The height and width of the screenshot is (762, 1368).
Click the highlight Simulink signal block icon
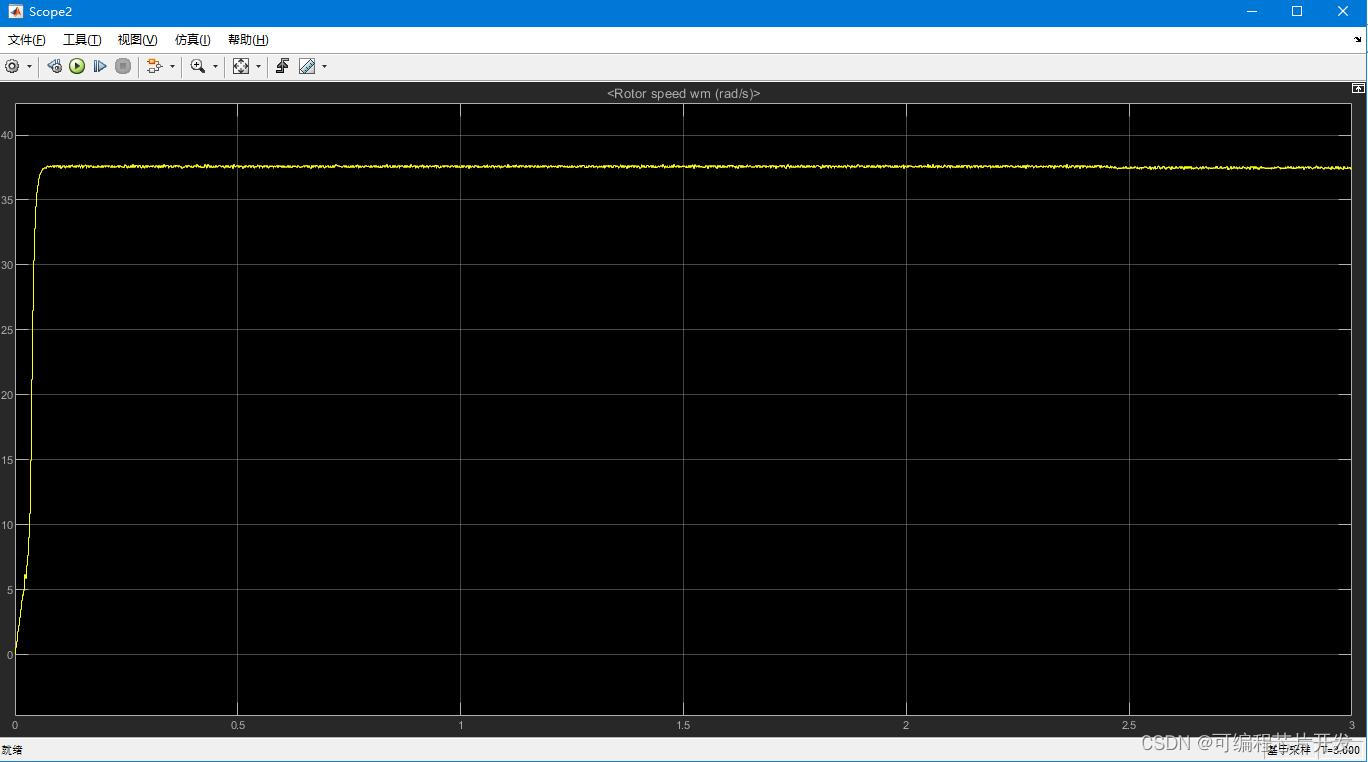coord(154,66)
